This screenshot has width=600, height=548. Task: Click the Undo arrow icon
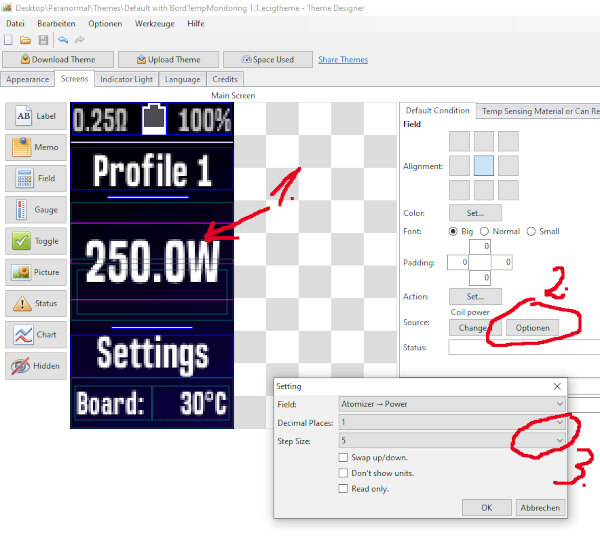[x=63, y=40]
